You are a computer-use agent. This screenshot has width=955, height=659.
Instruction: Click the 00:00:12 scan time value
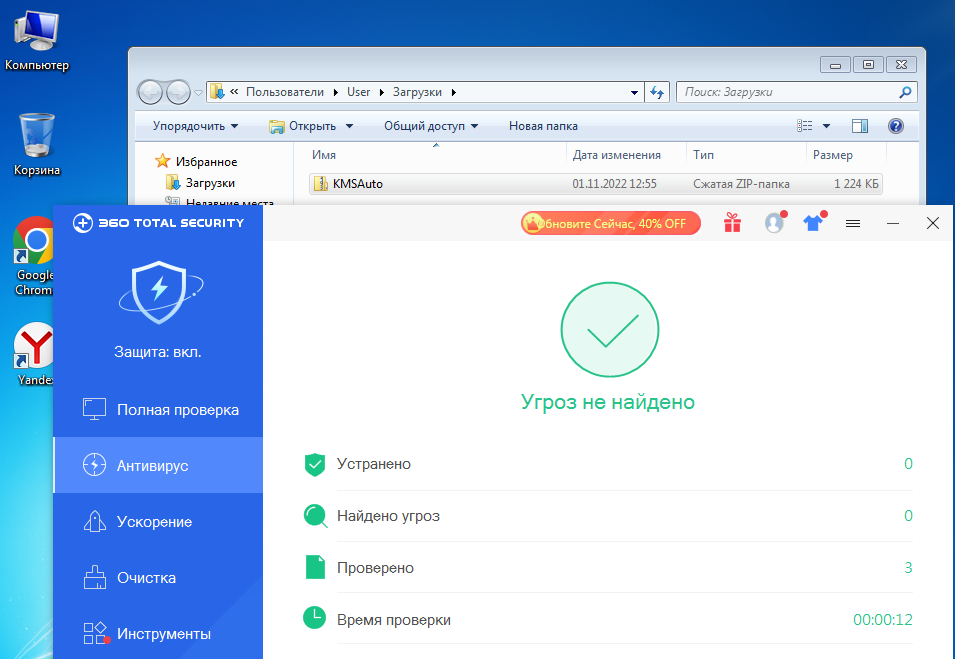[x=883, y=620]
